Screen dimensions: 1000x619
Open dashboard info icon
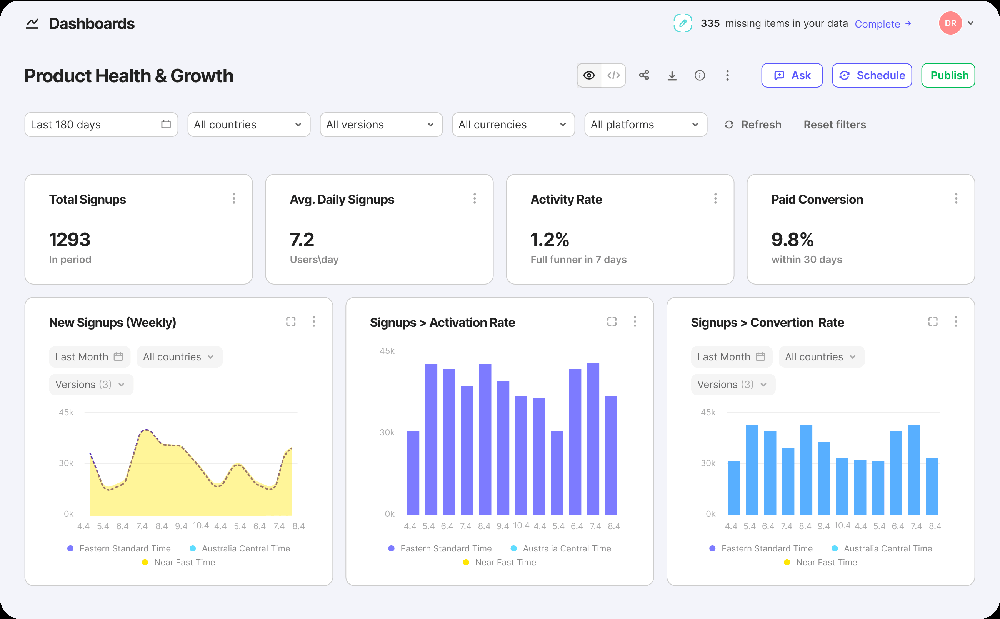pyautogui.click(x=700, y=75)
